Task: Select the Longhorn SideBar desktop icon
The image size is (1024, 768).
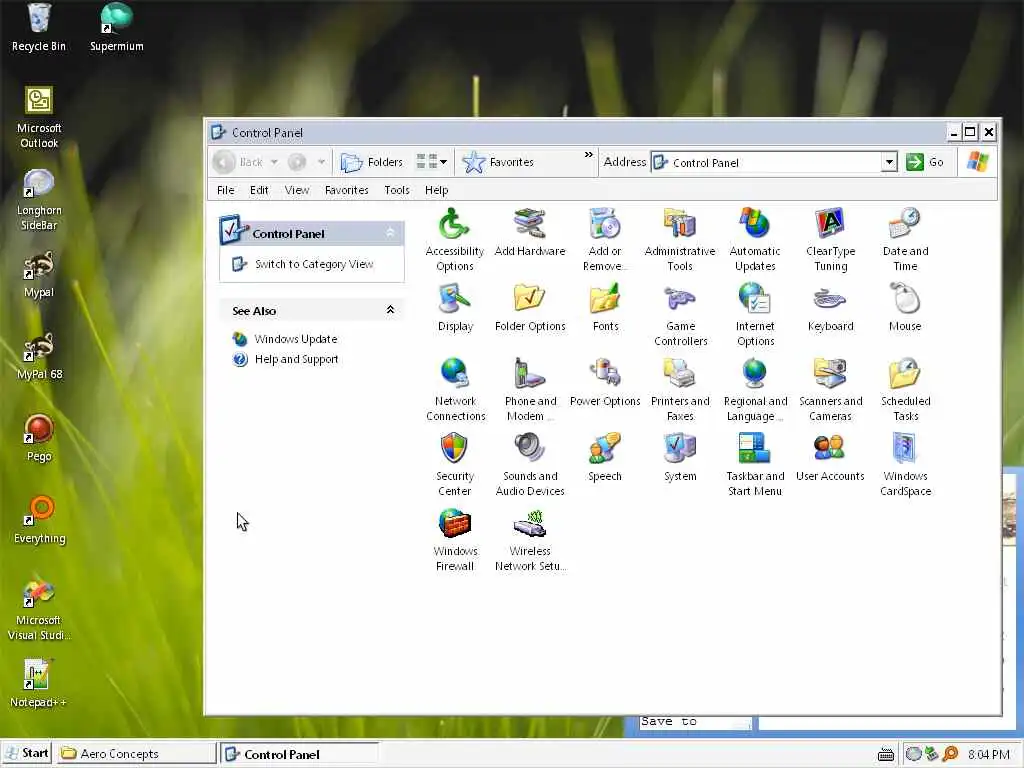Action: click(39, 200)
